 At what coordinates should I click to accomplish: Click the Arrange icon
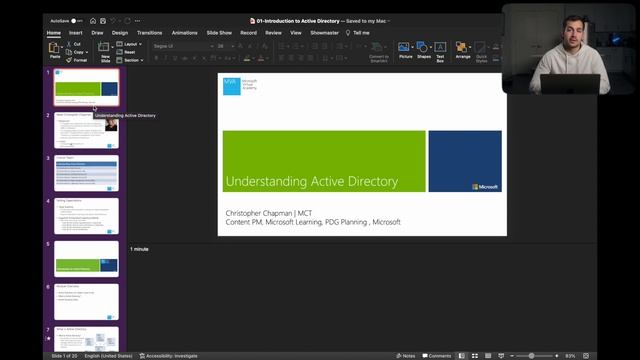462,47
